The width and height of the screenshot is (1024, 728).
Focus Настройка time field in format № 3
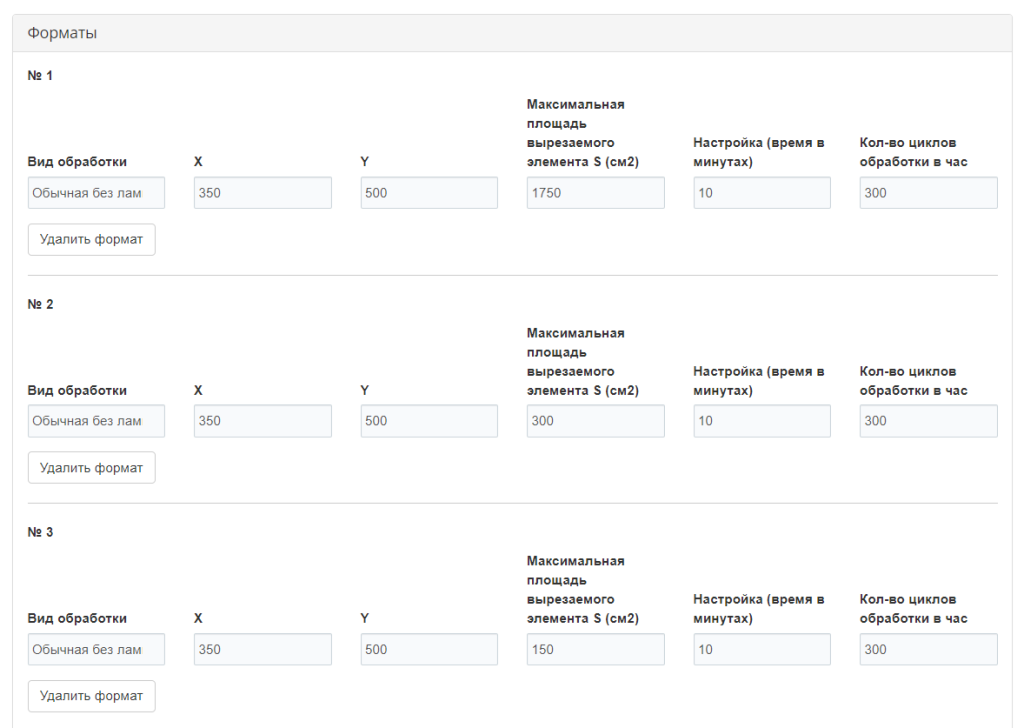click(x=761, y=649)
